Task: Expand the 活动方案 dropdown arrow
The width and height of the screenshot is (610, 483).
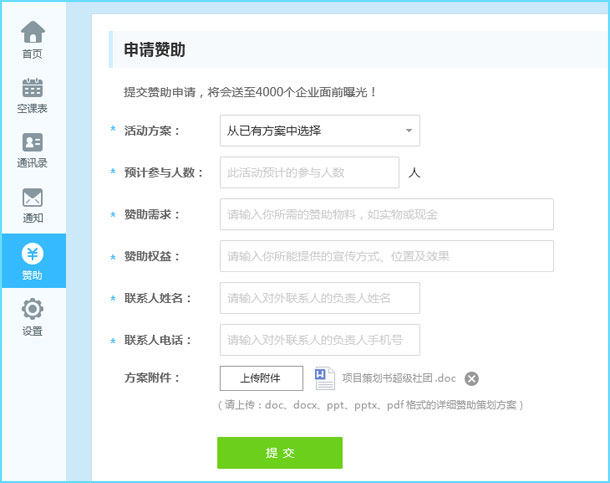Action: click(408, 131)
